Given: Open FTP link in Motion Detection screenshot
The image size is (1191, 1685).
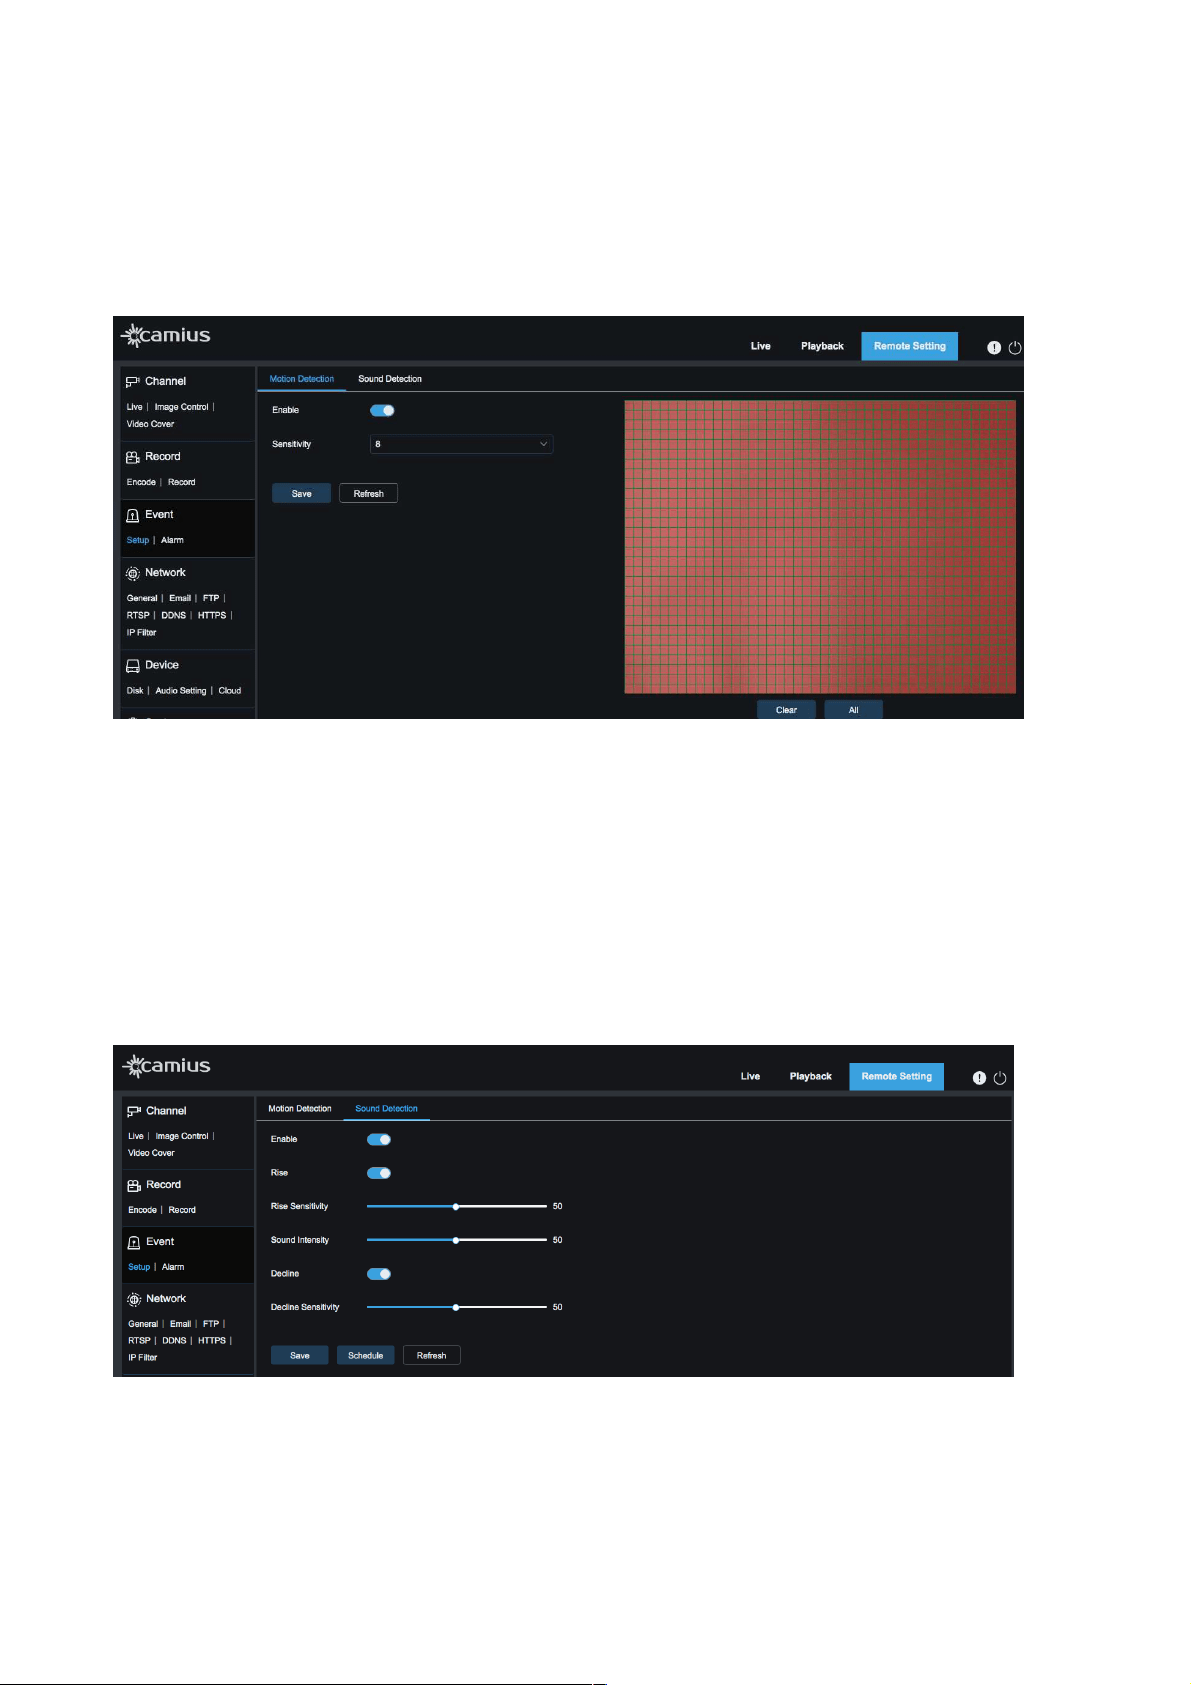Looking at the screenshot, I should [x=211, y=598].
